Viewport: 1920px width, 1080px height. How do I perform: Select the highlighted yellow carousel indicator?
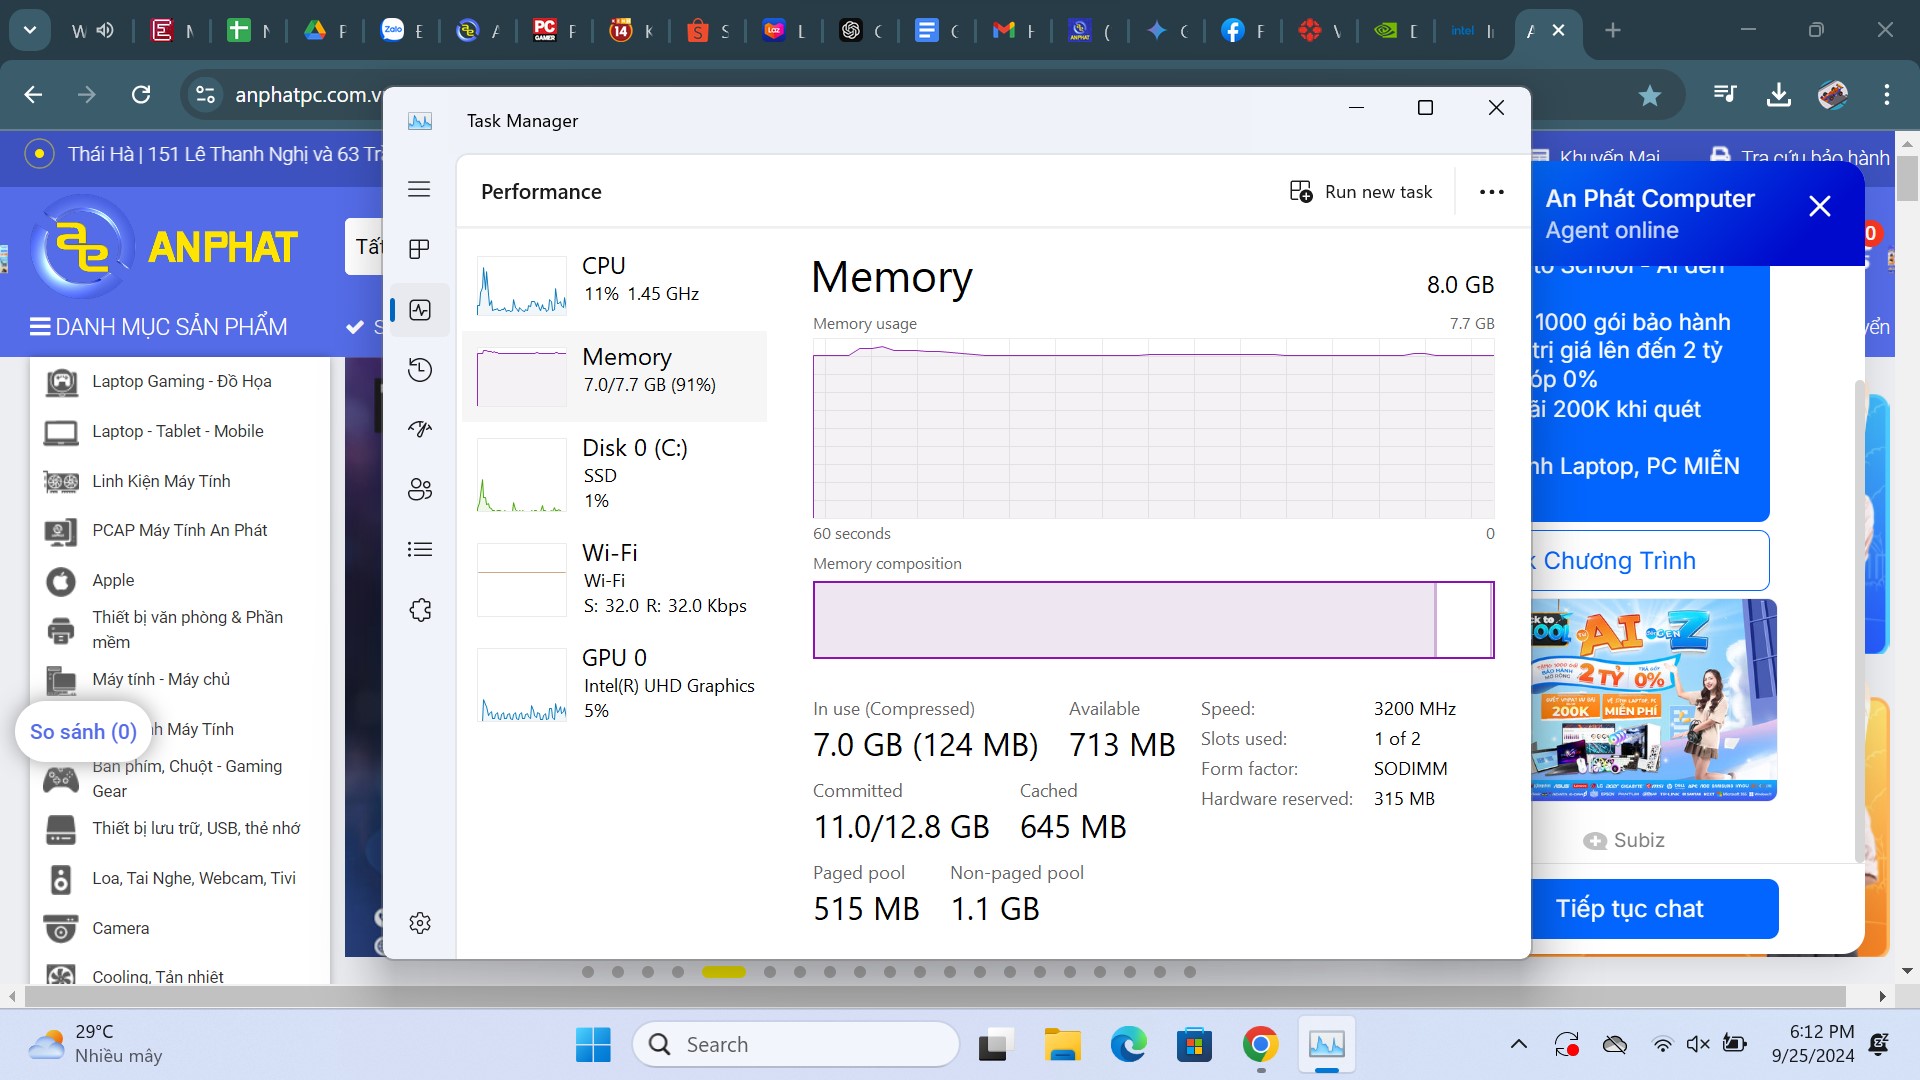pos(724,972)
